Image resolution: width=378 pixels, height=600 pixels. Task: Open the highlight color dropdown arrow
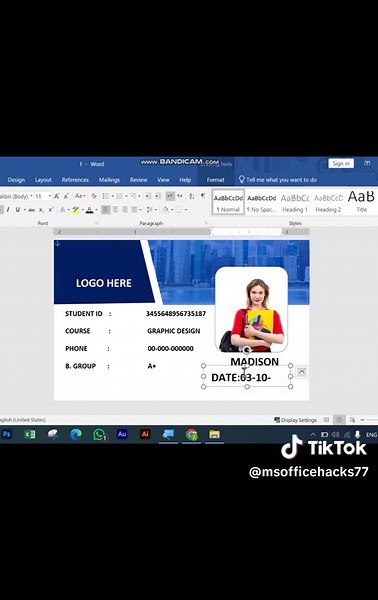click(x=83, y=210)
